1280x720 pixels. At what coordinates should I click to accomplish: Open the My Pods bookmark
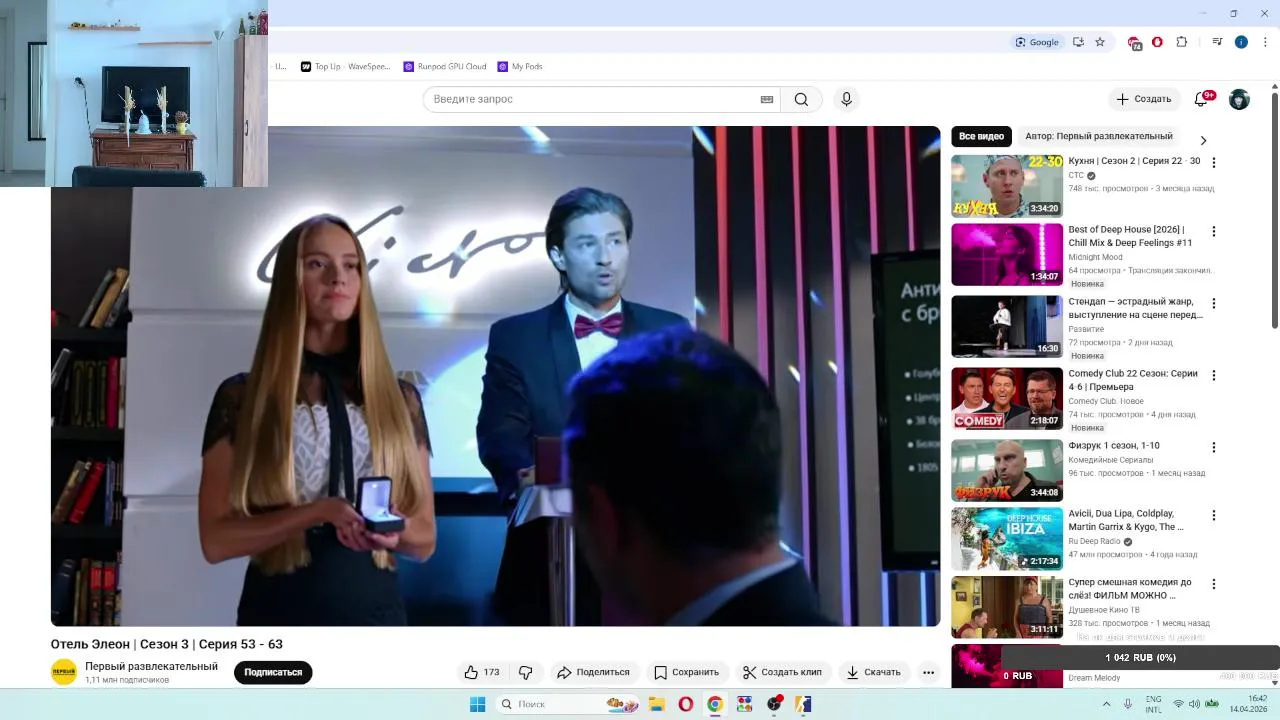[520, 67]
